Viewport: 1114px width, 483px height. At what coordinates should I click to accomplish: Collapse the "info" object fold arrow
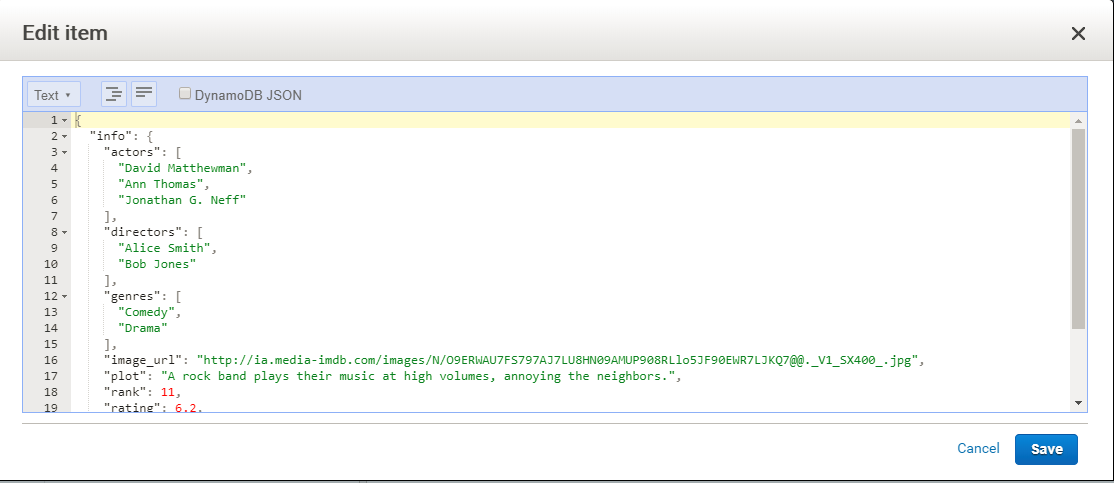pos(64,136)
